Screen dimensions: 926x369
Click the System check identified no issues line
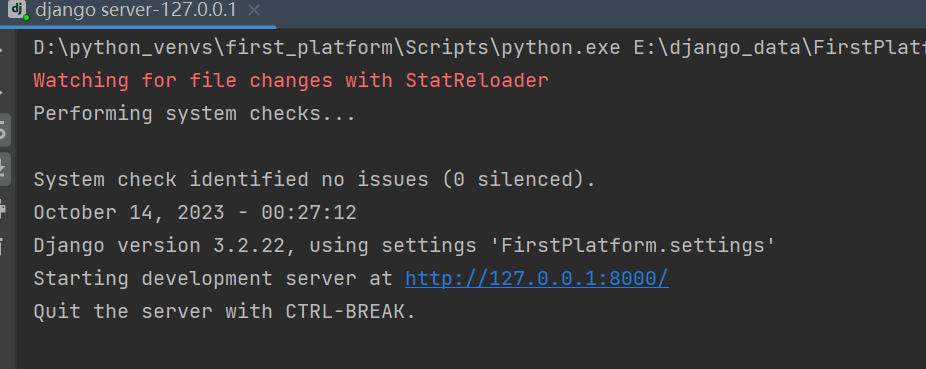click(315, 179)
